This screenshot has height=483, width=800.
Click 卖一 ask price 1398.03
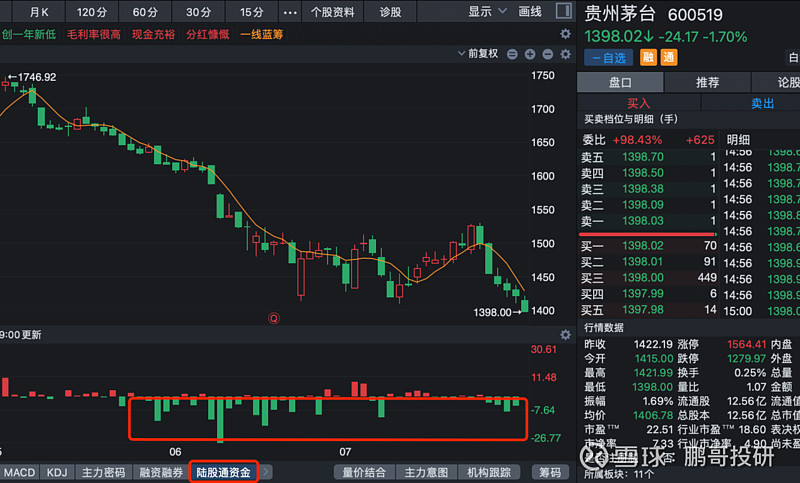coord(642,221)
